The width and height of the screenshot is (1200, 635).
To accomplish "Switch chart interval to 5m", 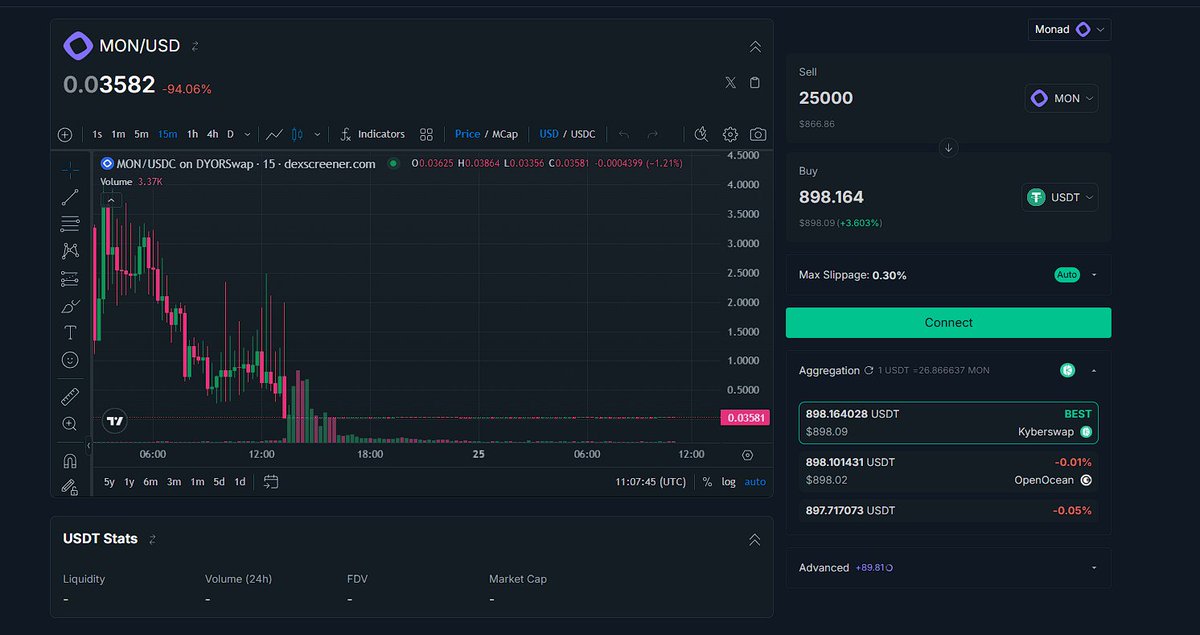I will point(141,134).
